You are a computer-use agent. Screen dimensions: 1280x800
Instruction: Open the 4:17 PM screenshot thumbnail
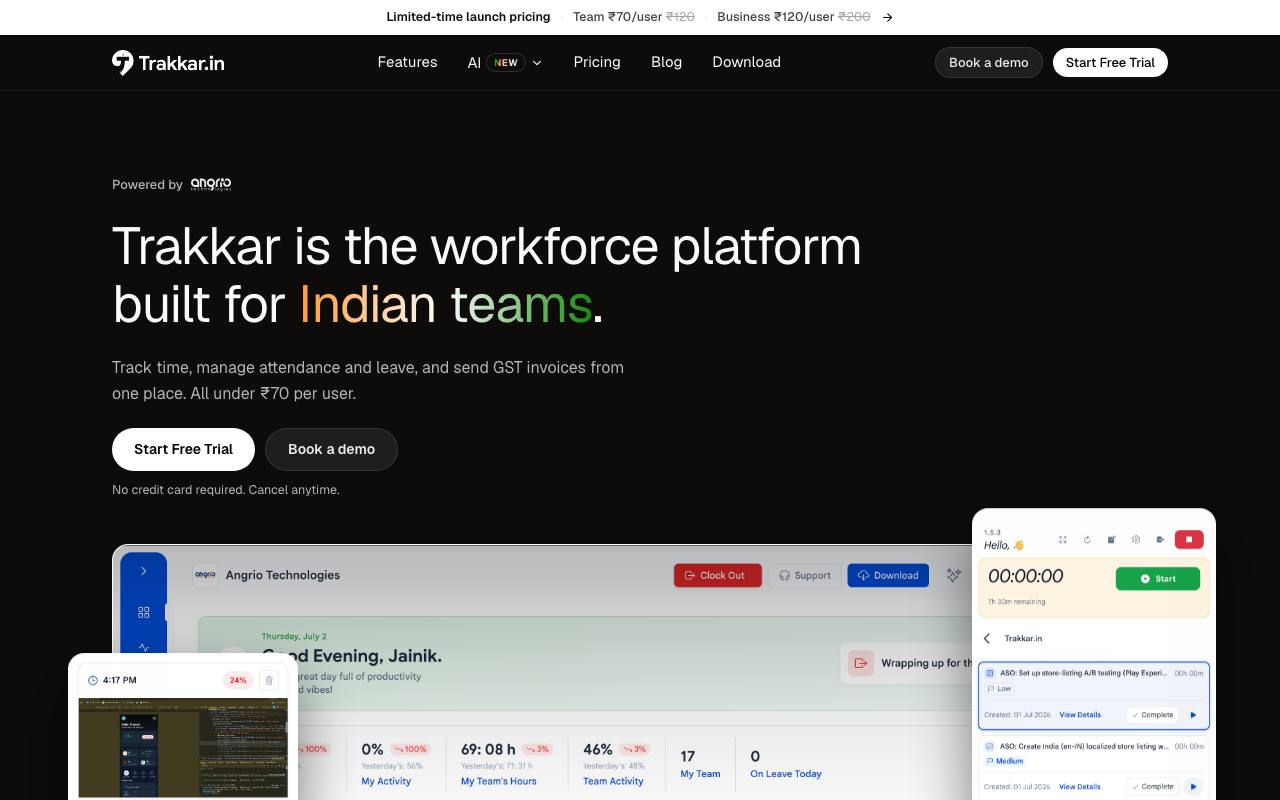pos(183,748)
